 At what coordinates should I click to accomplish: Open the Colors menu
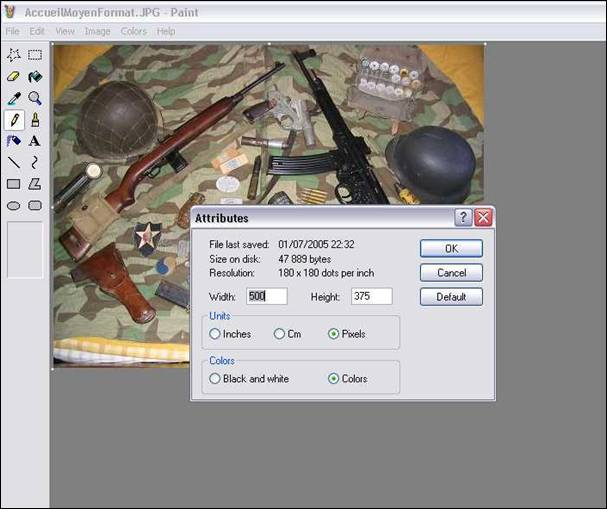(134, 31)
